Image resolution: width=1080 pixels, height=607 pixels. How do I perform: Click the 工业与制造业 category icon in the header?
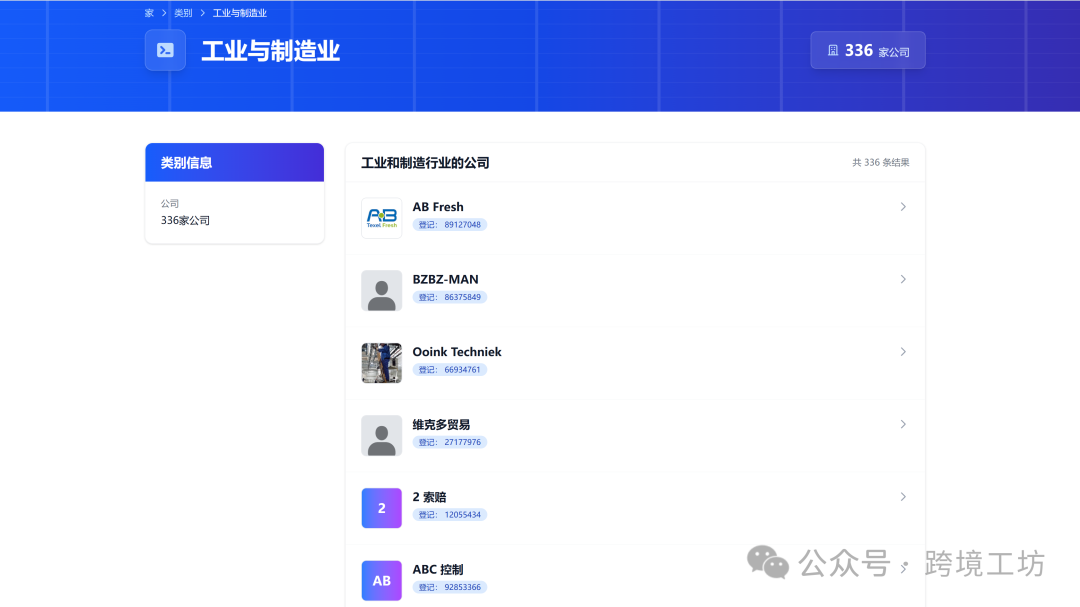point(165,50)
